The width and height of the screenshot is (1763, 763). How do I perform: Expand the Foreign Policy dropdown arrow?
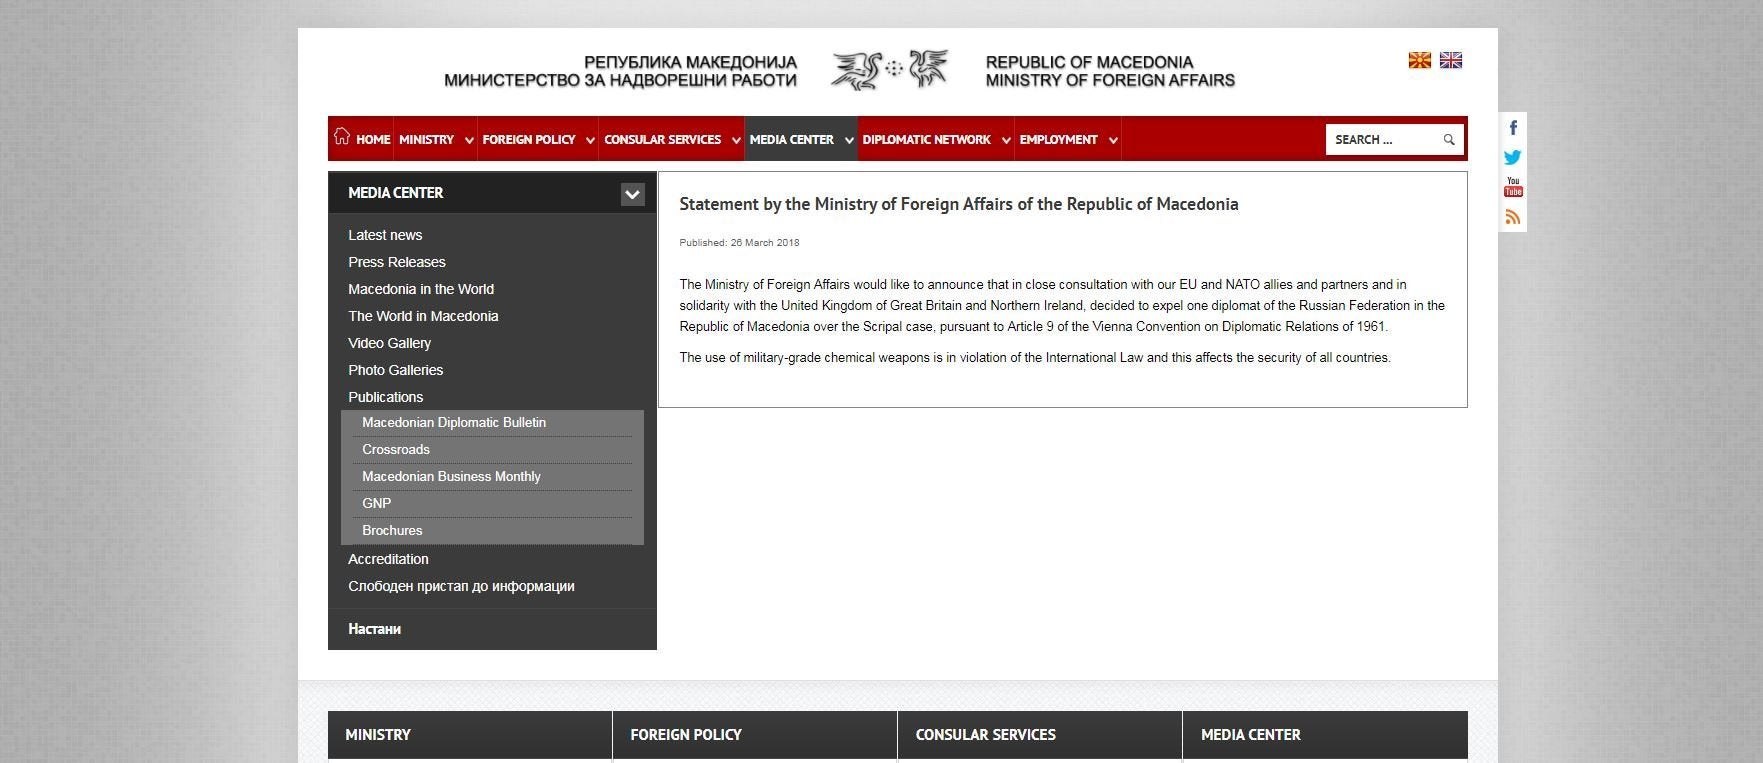pos(590,141)
